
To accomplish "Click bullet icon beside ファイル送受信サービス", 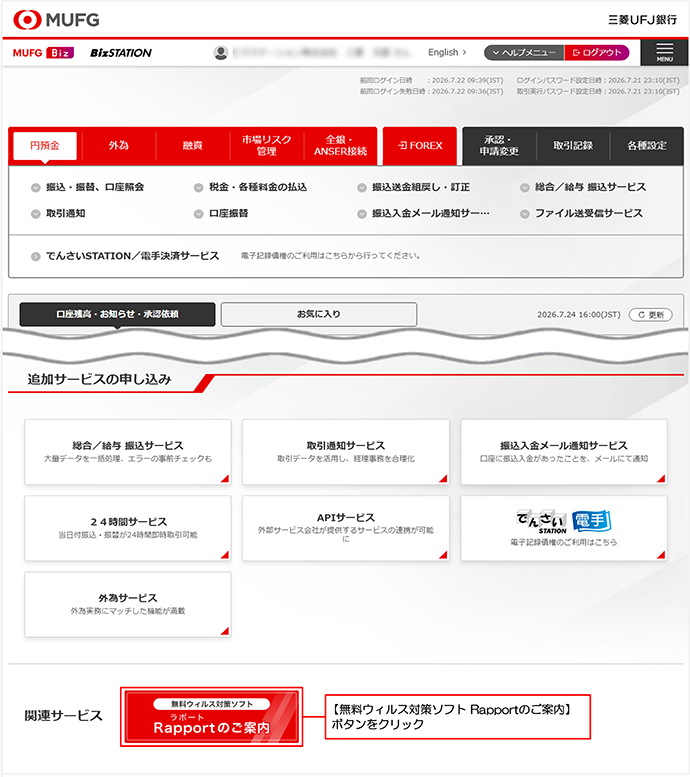I will click(x=524, y=214).
